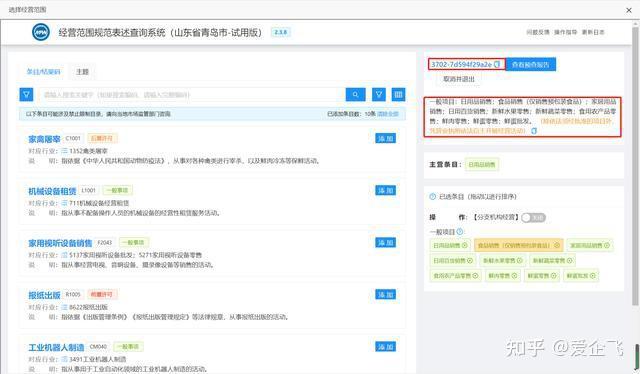Click the help icon beside 一般项目
Screen dimensions: 640x374
pyautogui.click(x=460, y=232)
